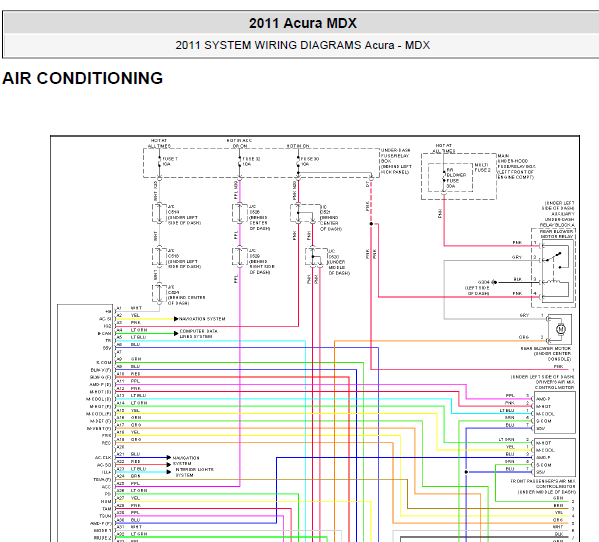
Task: Click the "DRIVER'S AIR MIX CONTROL MOTOR" label
Action: click(555, 385)
